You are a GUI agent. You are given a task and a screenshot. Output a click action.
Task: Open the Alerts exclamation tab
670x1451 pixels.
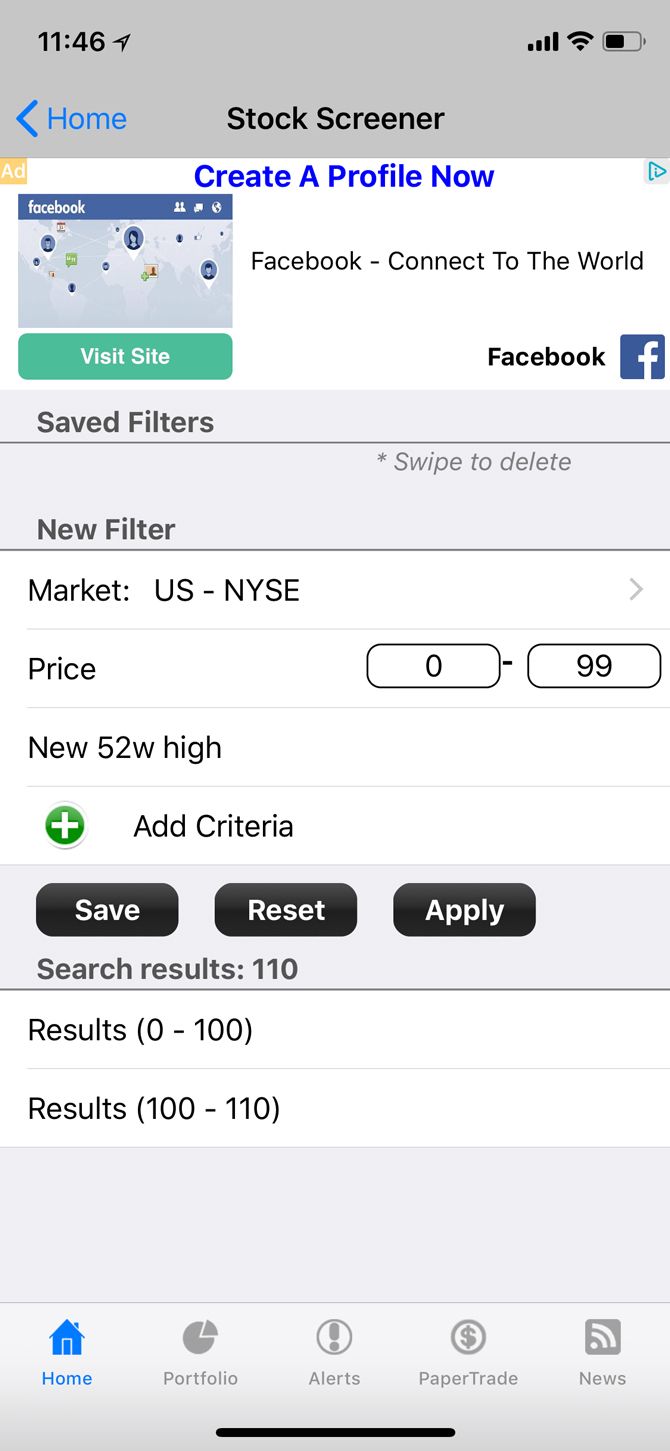click(334, 1352)
